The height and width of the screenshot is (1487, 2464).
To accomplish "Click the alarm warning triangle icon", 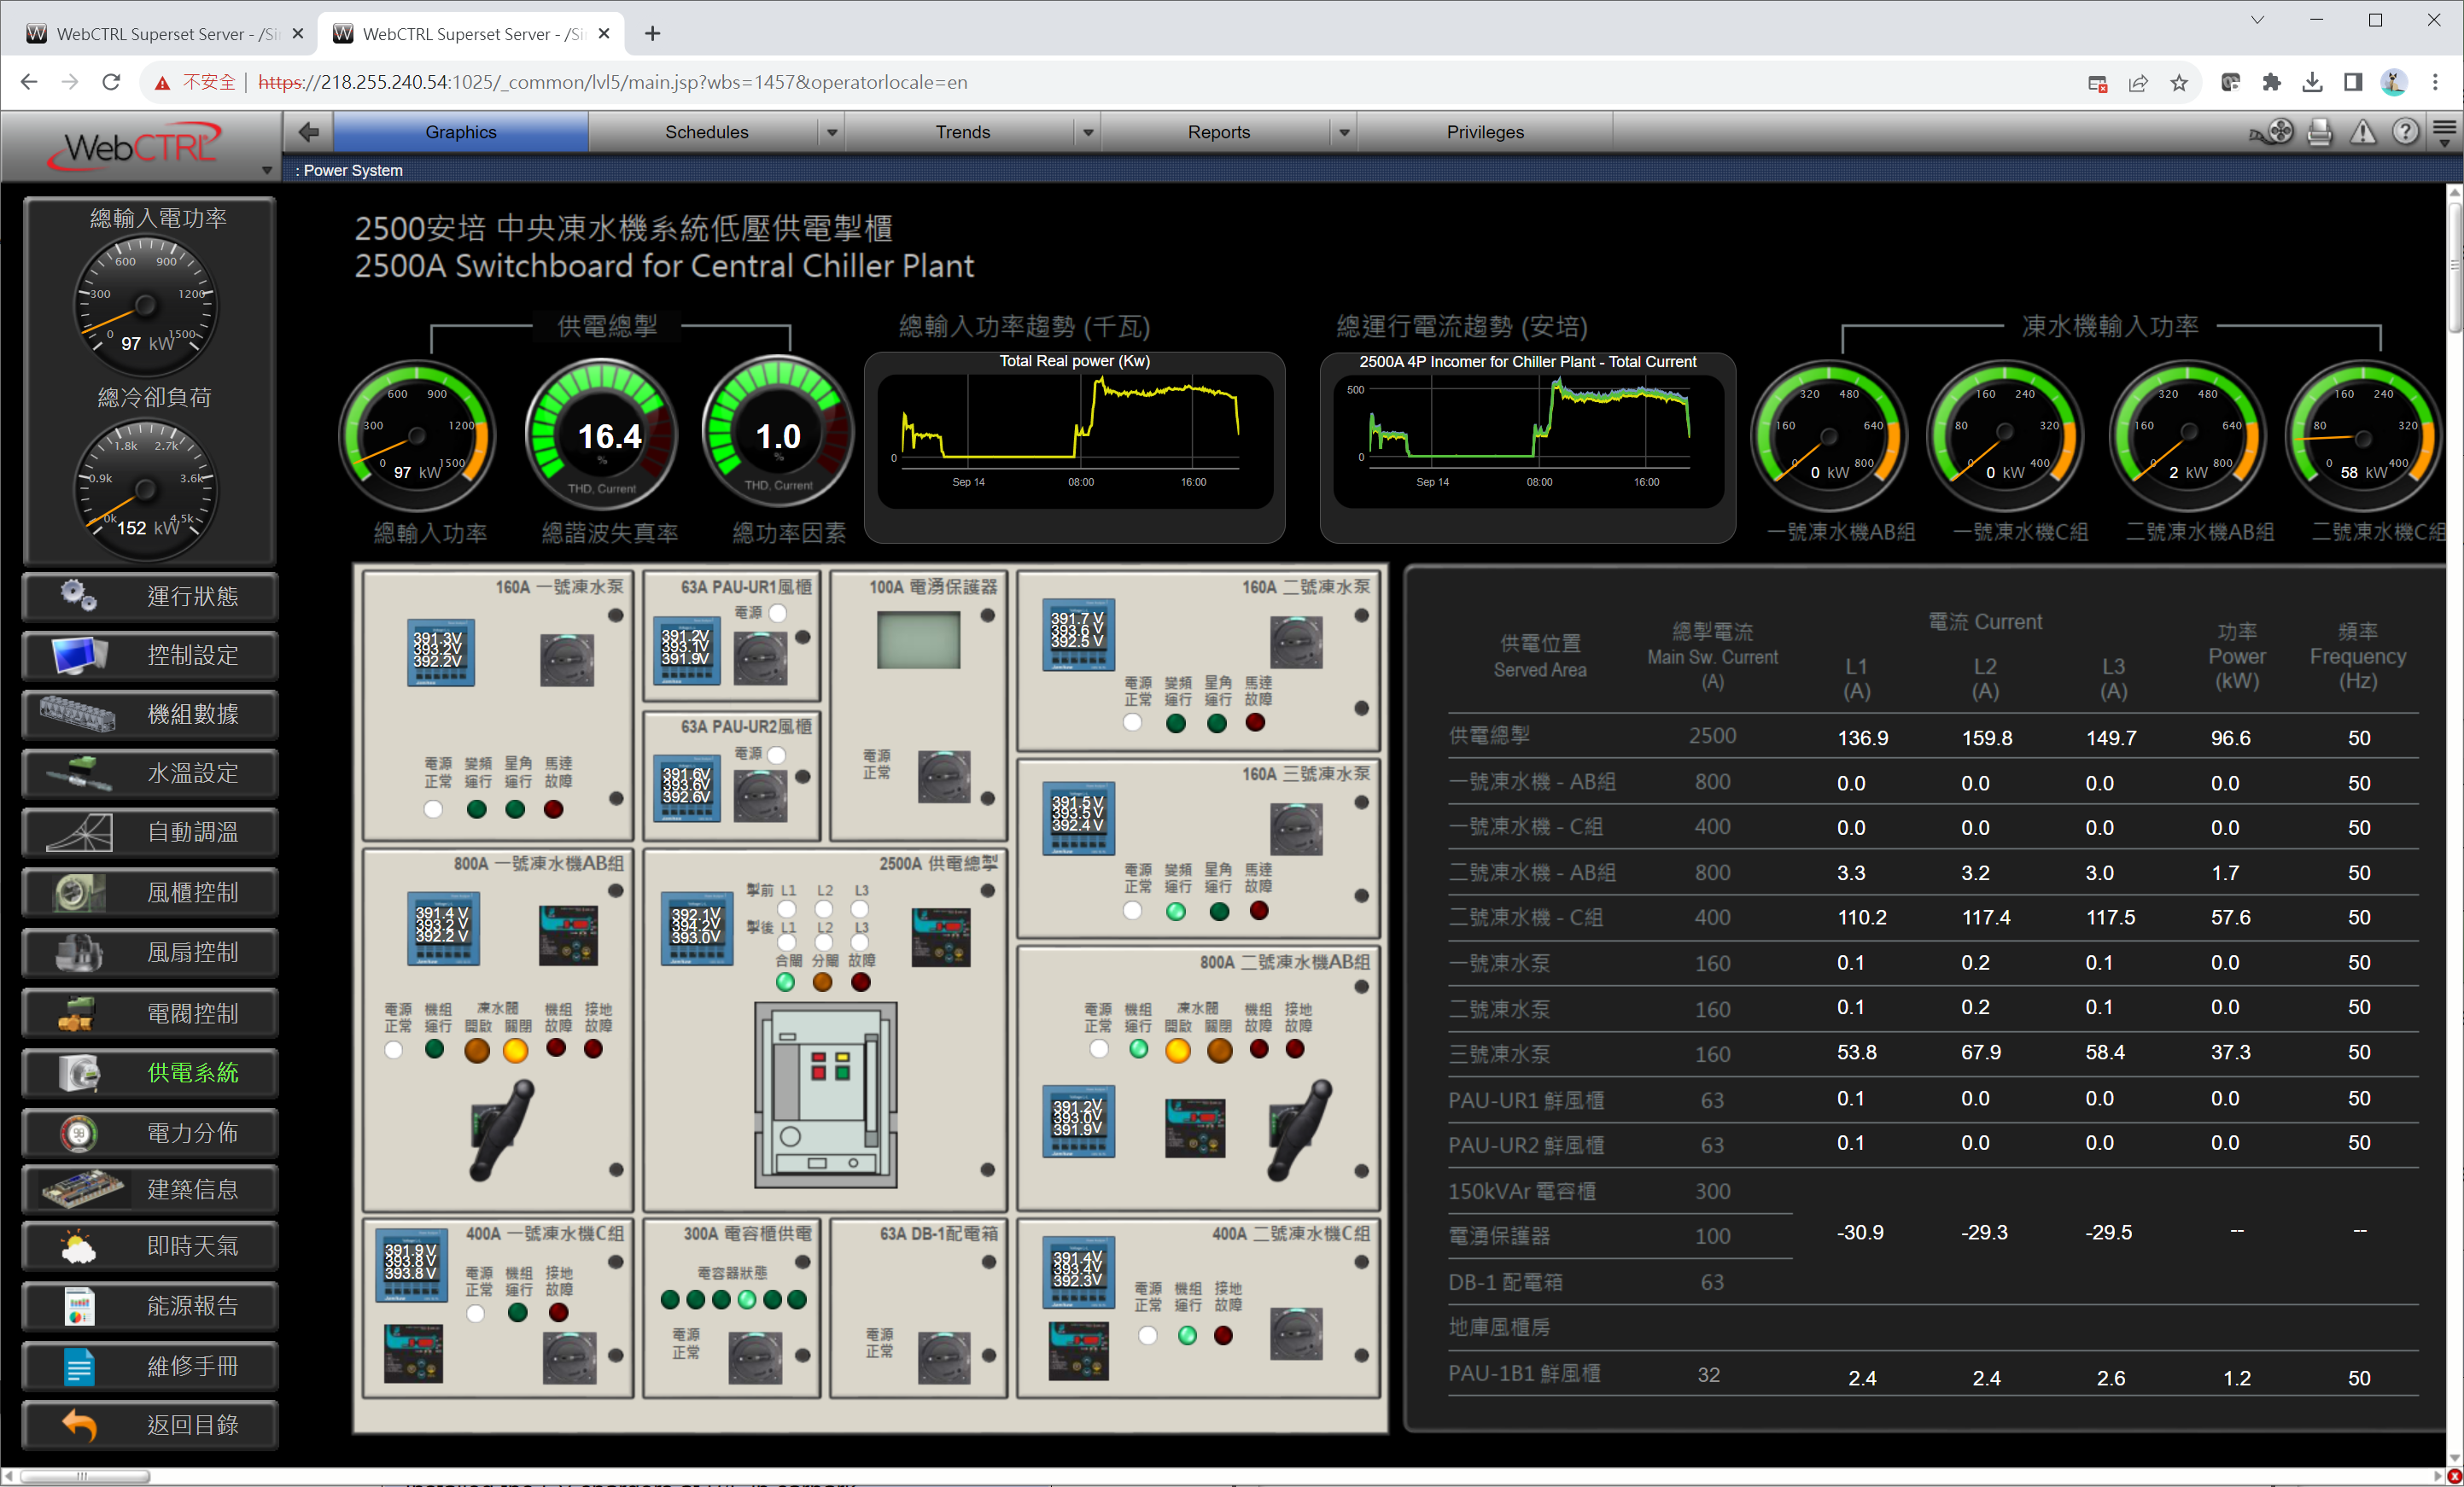I will (2363, 131).
